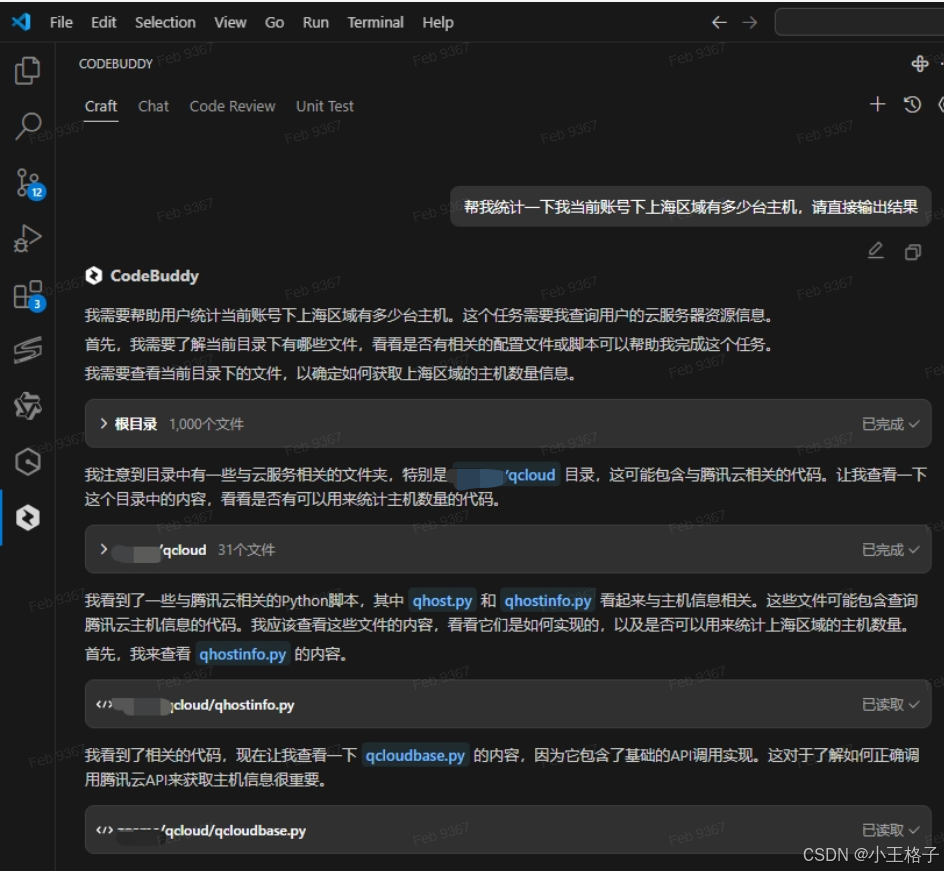
Task: Switch to the Code Review tab
Action: [232, 107]
